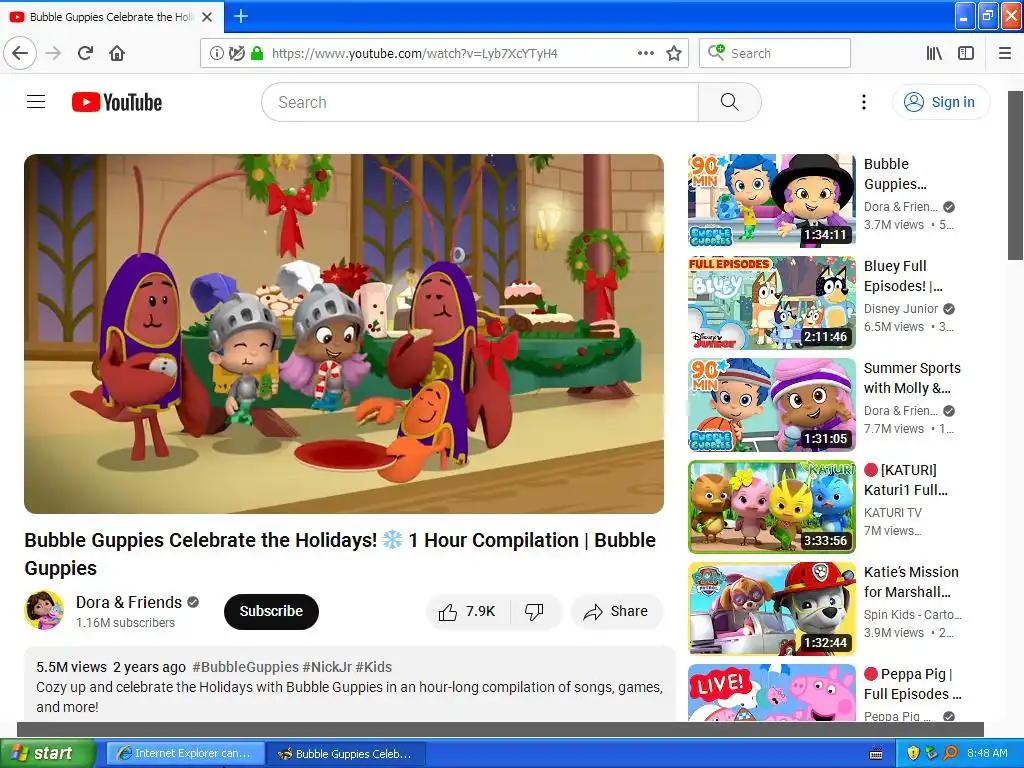Switch to Internet Explorer taskbar item
Screen dimensions: 1024x768
(185, 753)
